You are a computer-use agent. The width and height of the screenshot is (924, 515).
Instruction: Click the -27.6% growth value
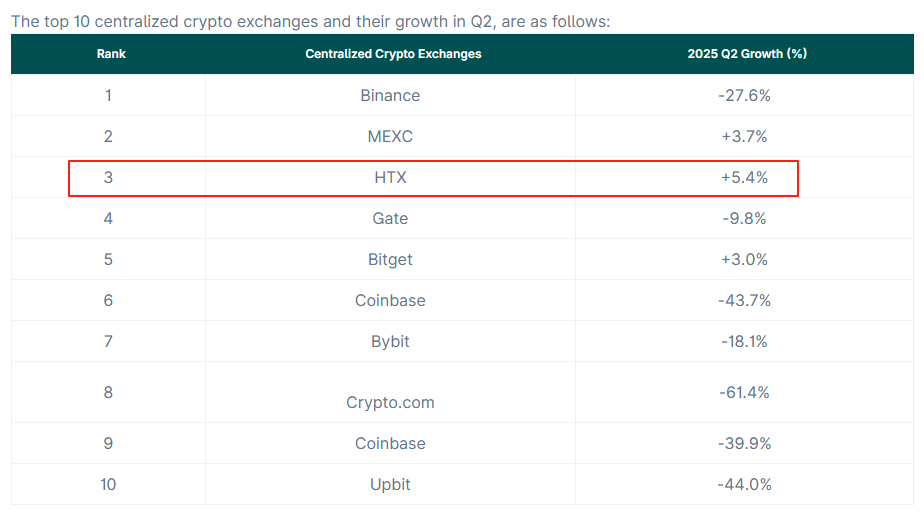(x=745, y=96)
